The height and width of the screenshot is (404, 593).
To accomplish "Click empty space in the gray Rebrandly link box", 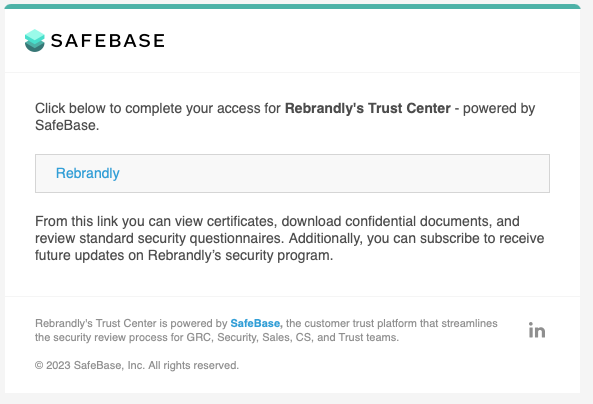I will [x=333, y=173].
